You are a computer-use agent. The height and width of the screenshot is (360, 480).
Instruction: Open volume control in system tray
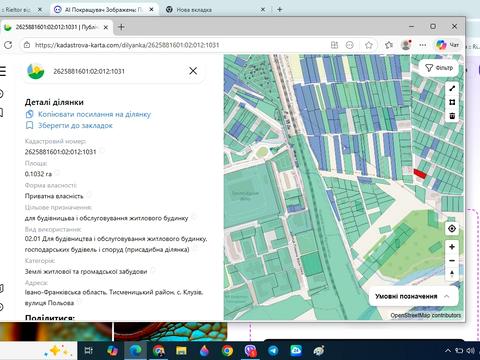pyautogui.click(x=471, y=351)
